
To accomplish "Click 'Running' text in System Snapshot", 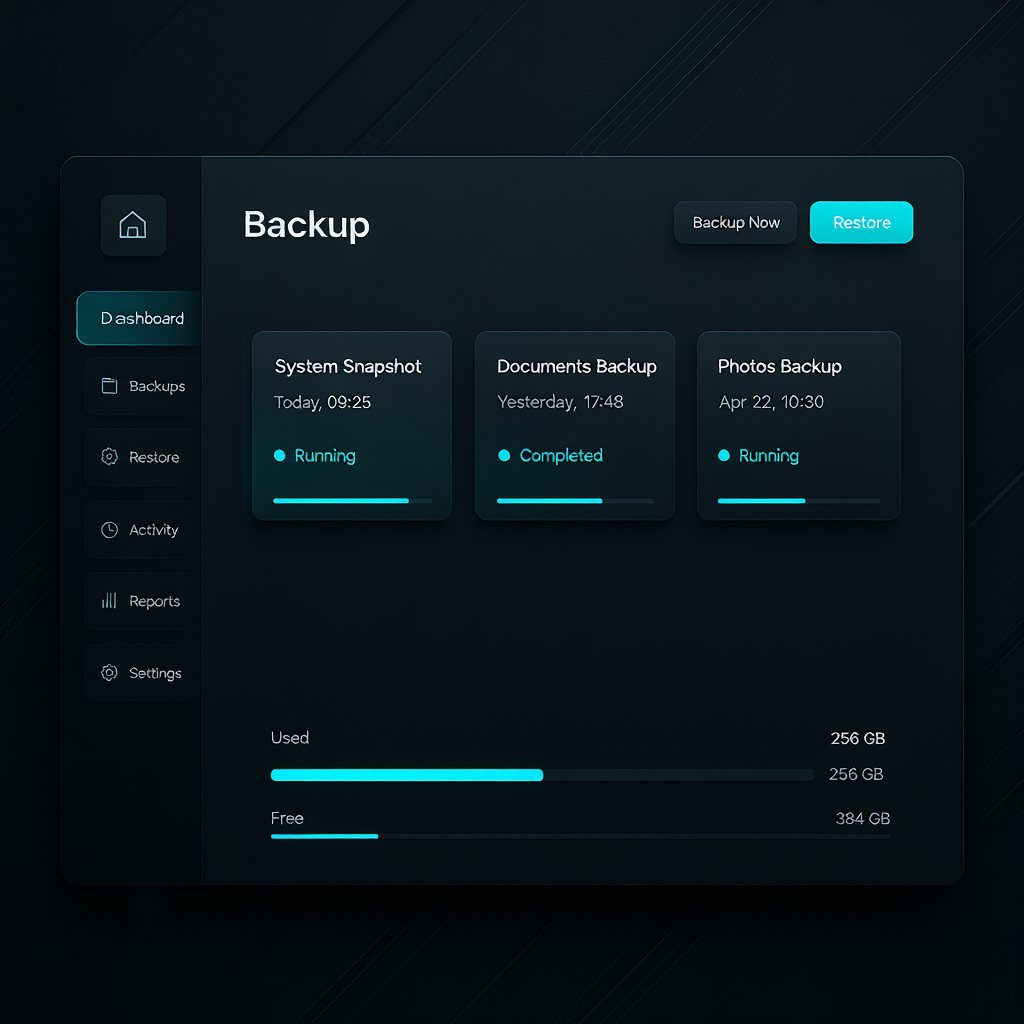I will (x=325, y=456).
